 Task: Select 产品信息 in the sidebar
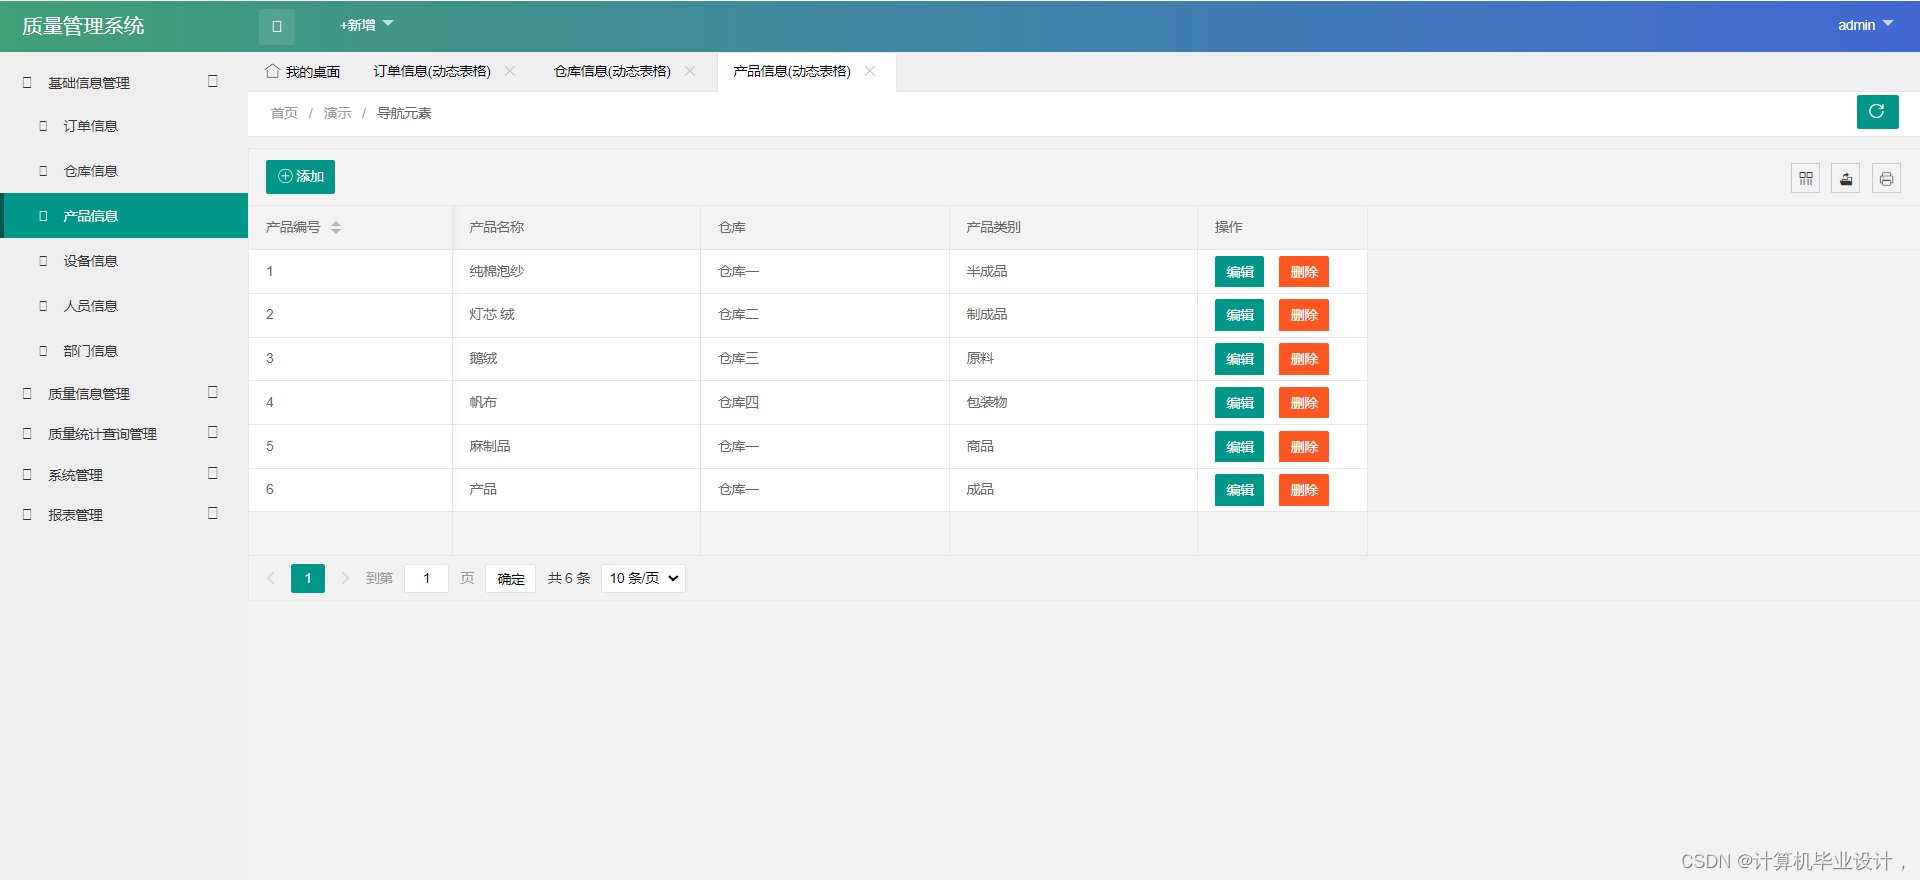click(124, 216)
